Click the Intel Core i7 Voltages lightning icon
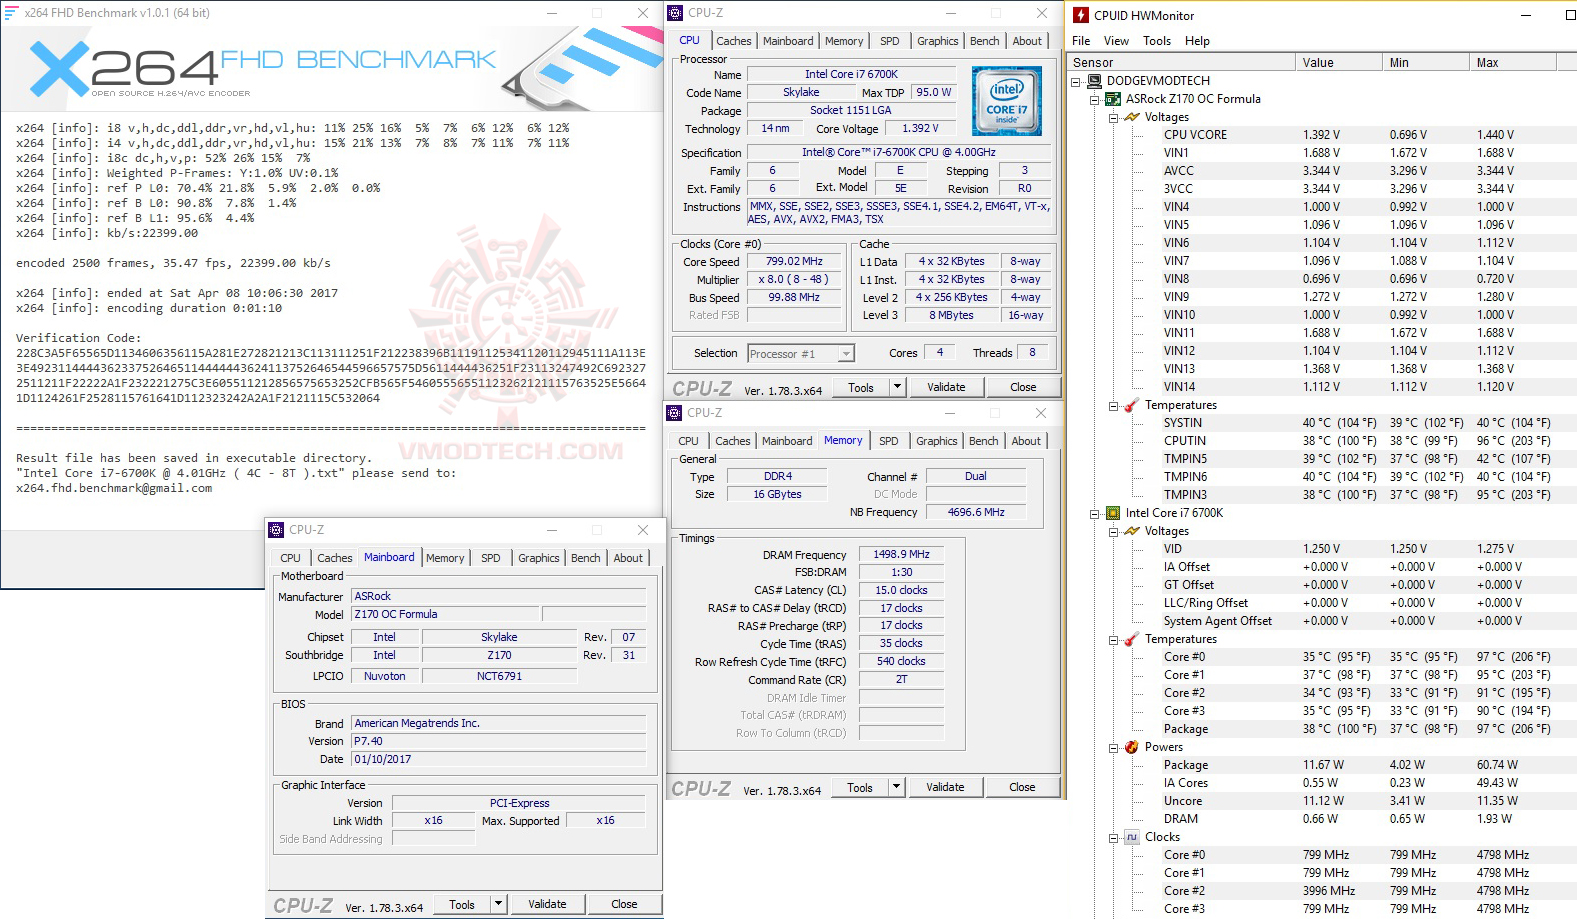This screenshot has height=919, width=1577. [x=1132, y=531]
